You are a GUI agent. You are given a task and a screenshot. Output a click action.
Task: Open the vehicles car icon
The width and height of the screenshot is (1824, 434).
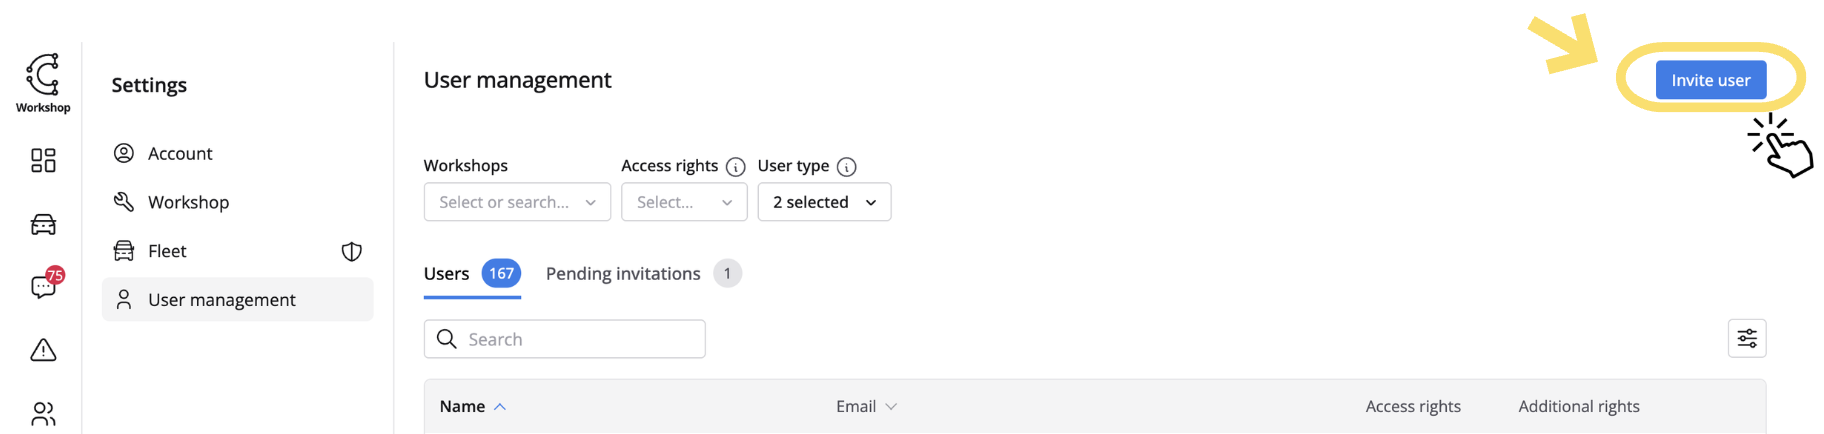[x=43, y=224]
